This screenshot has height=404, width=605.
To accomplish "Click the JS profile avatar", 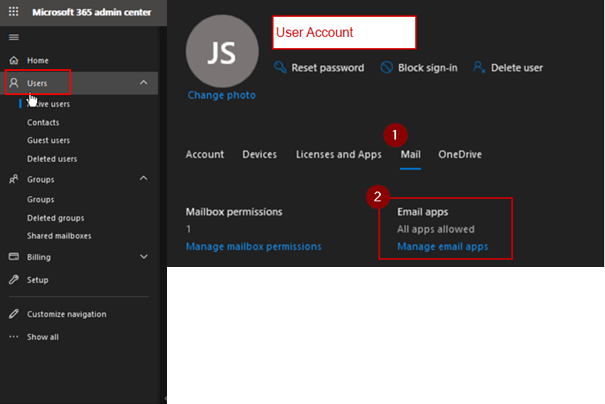I will tap(222, 51).
